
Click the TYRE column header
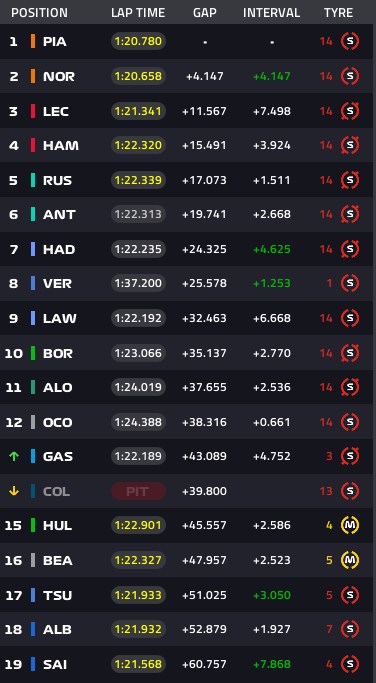339,13
